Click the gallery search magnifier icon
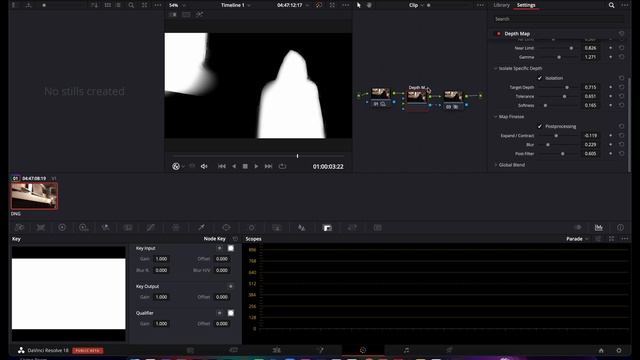 [131, 5]
